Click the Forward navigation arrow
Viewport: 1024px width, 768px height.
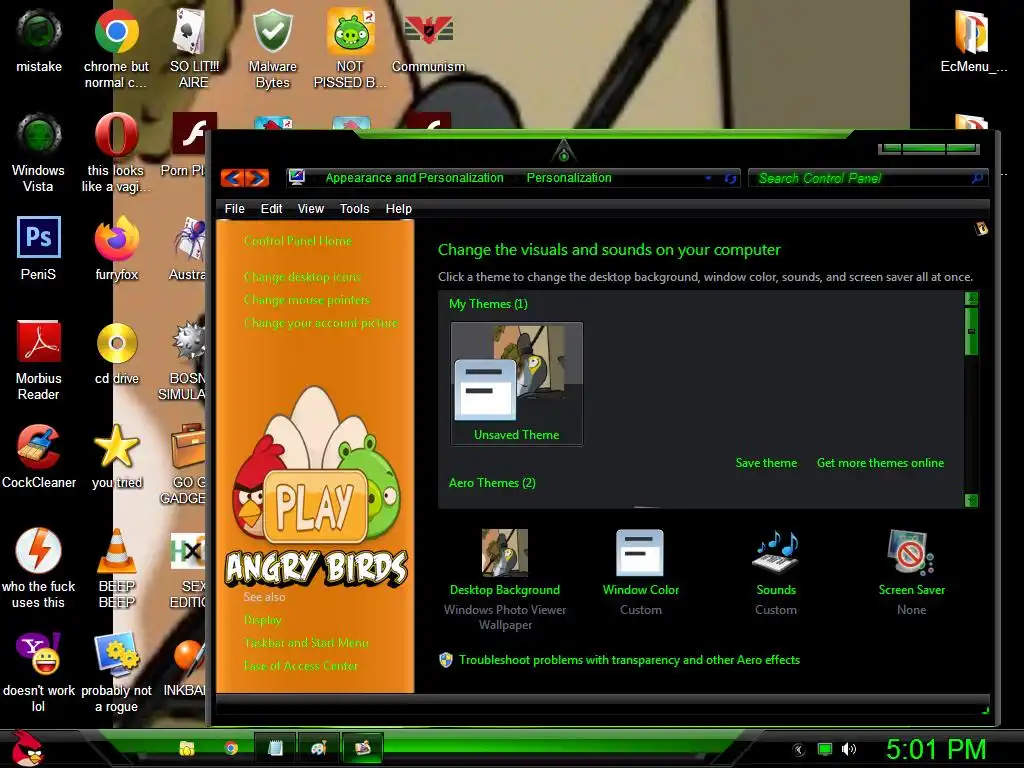tap(257, 178)
